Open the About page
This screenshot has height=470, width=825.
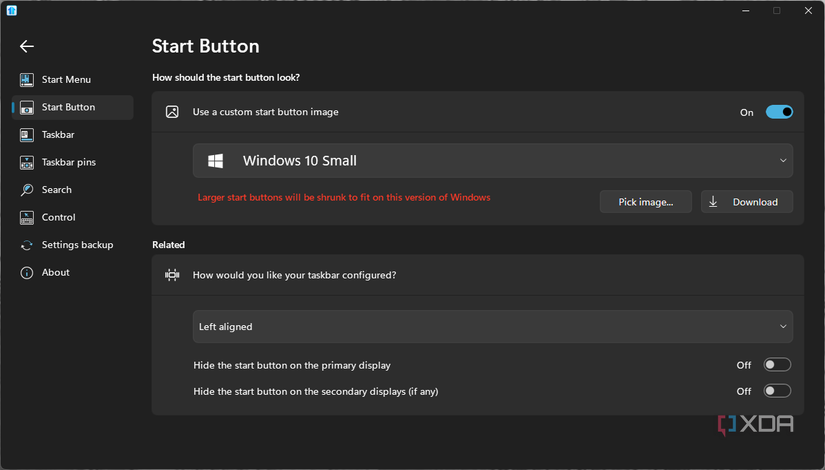[x=73, y=273]
